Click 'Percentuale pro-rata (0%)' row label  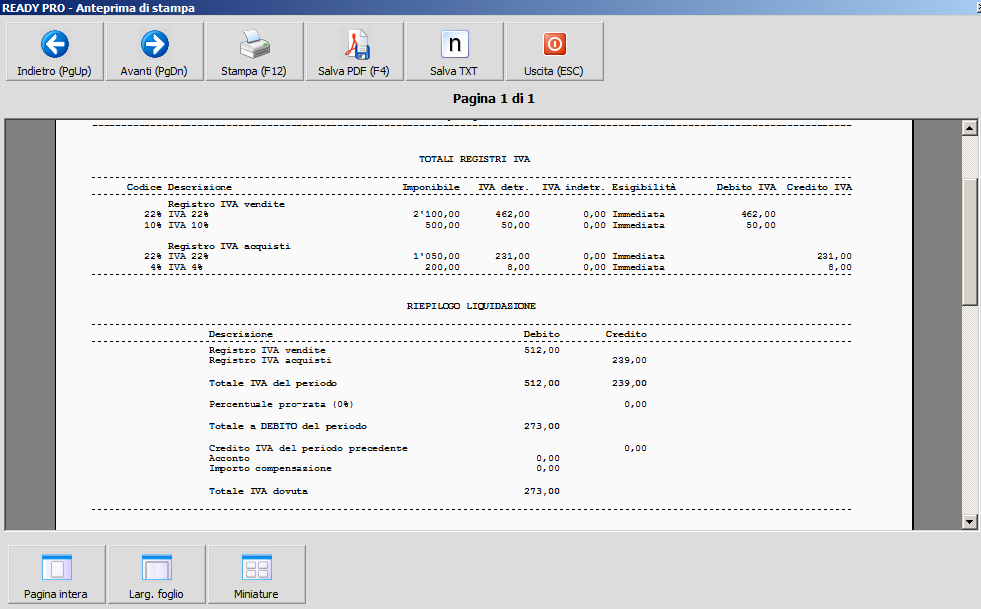coord(281,404)
